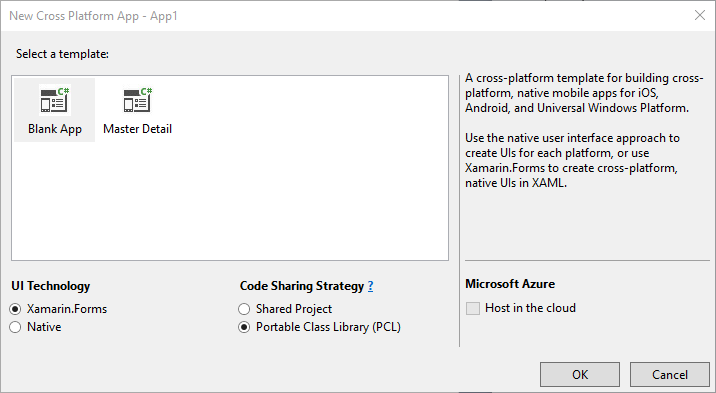This screenshot has width=716, height=393.
Task: Select the Master Detail template icon
Action: (x=137, y=100)
